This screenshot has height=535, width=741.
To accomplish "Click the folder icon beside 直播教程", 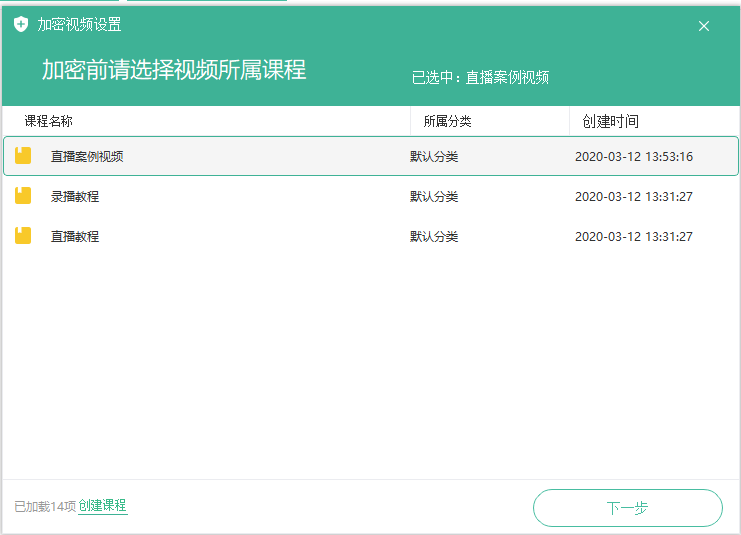I will [x=23, y=236].
